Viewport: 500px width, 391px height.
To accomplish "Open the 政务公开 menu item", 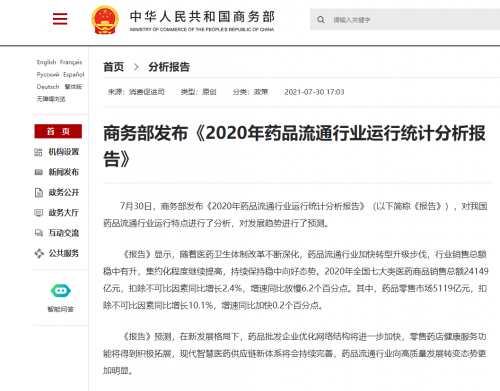I will click(x=64, y=192).
